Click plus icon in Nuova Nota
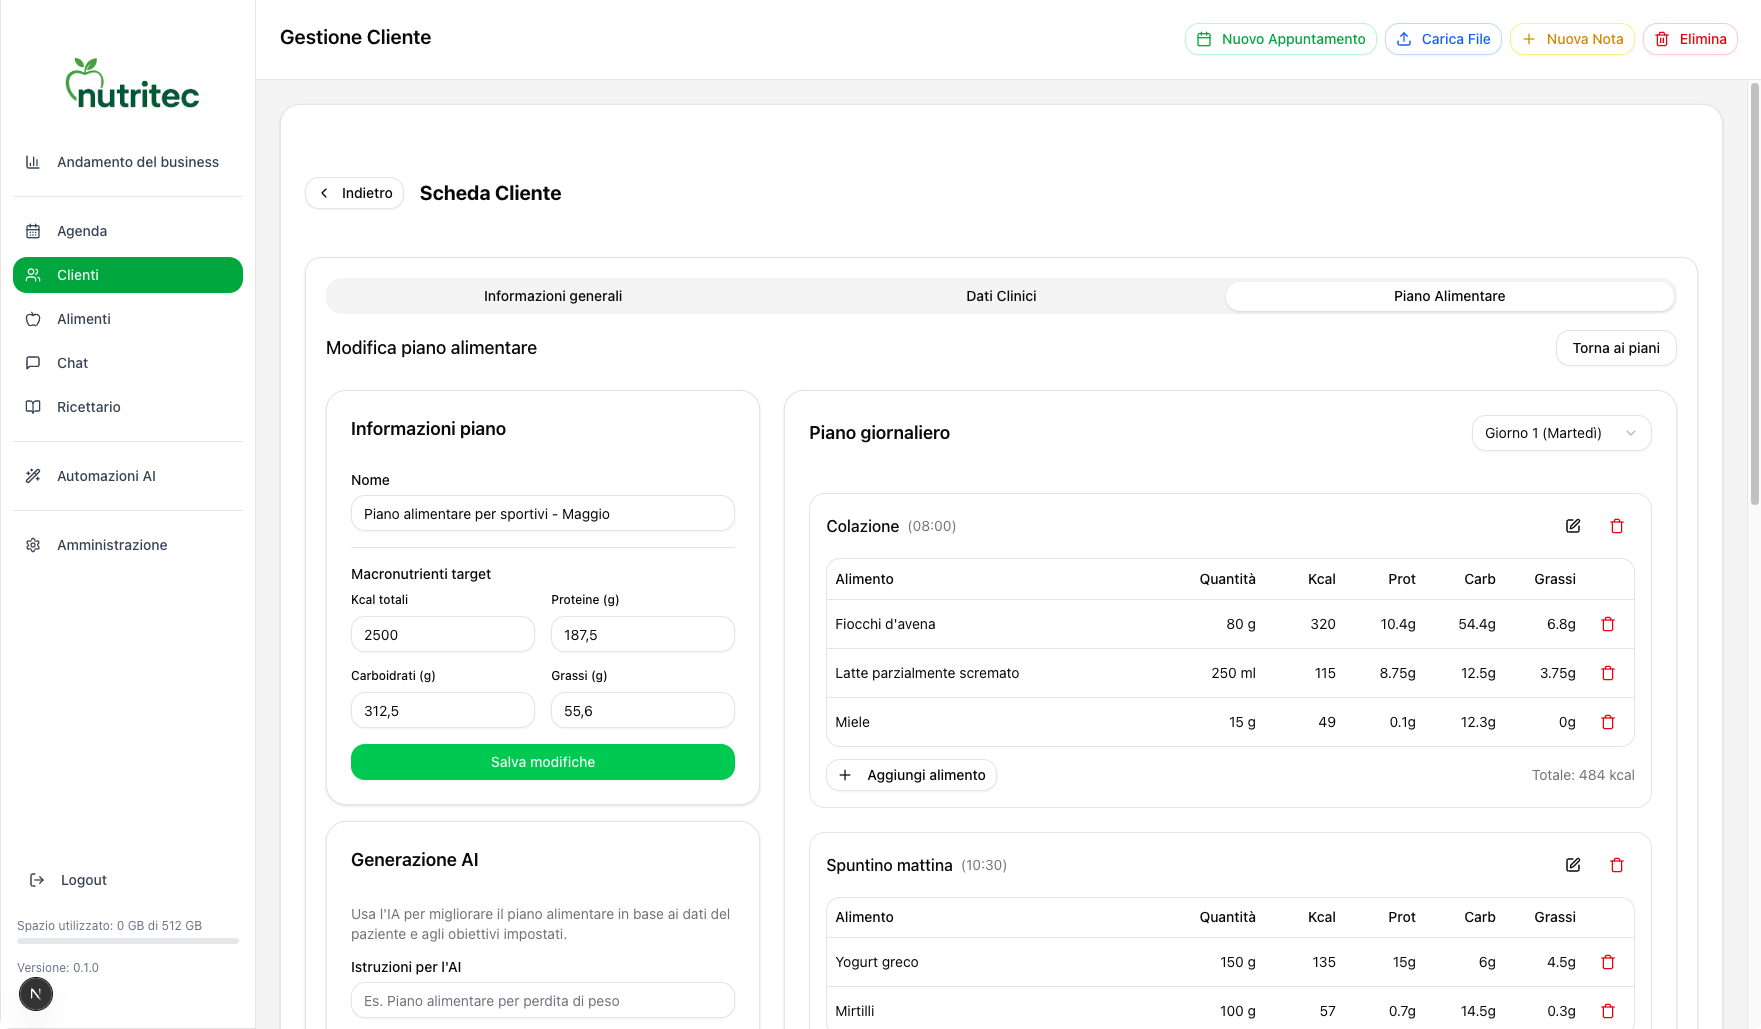 [x=1529, y=39]
